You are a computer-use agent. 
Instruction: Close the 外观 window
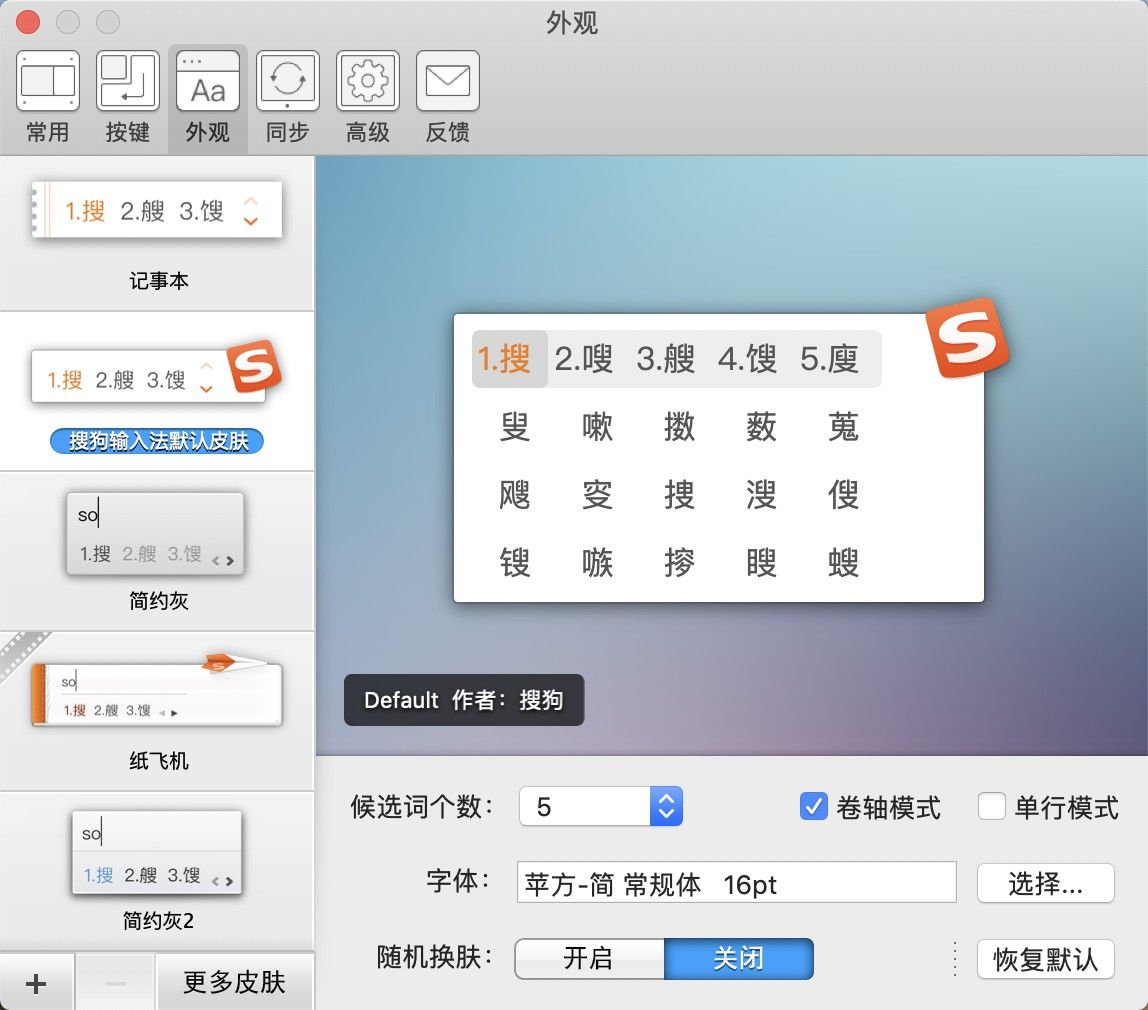coord(28,22)
